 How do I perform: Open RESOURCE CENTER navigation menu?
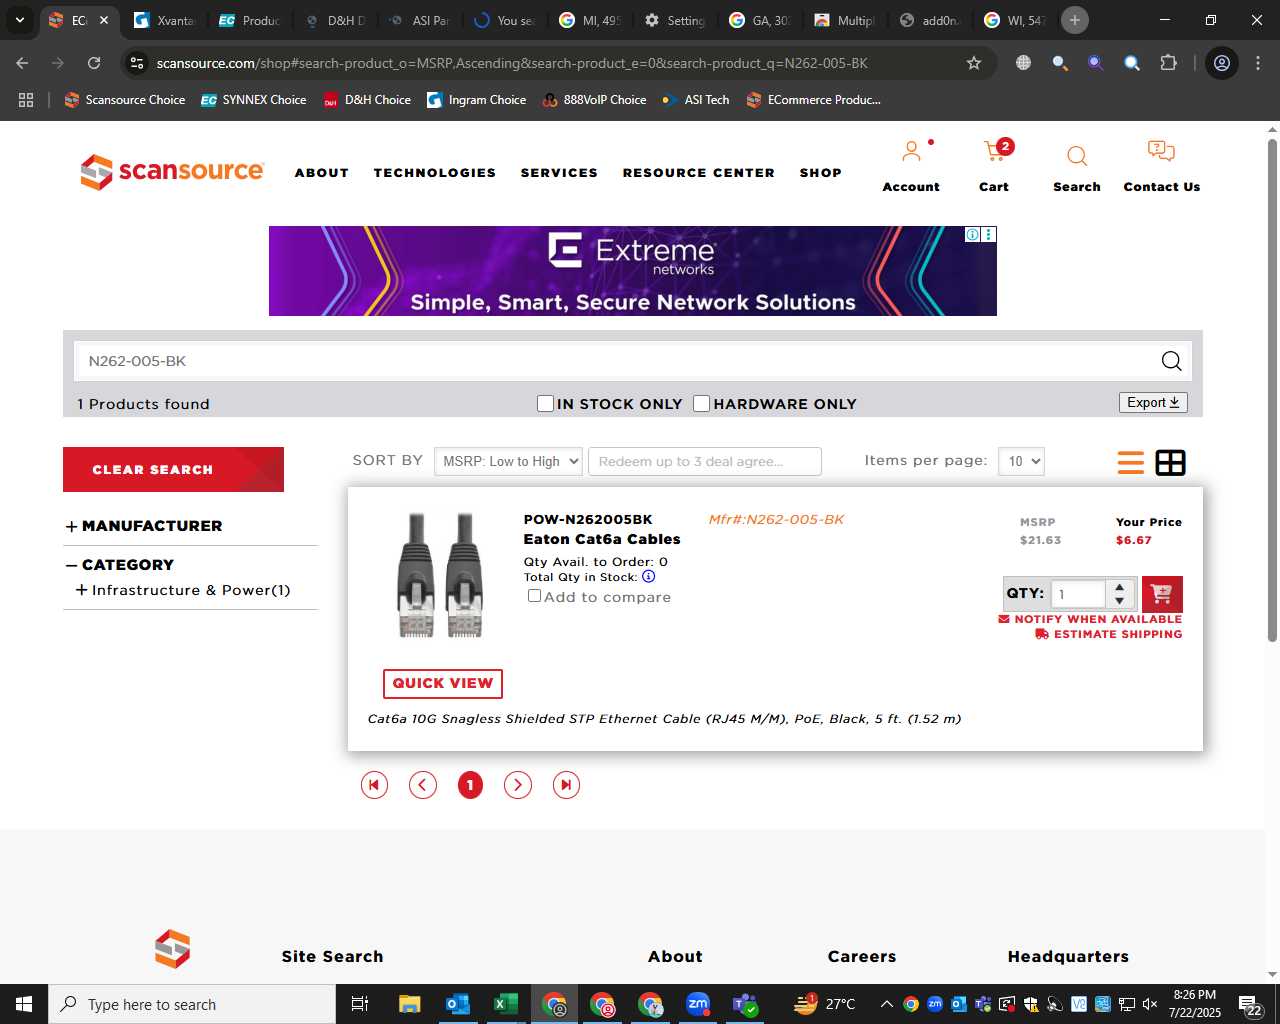(x=699, y=173)
